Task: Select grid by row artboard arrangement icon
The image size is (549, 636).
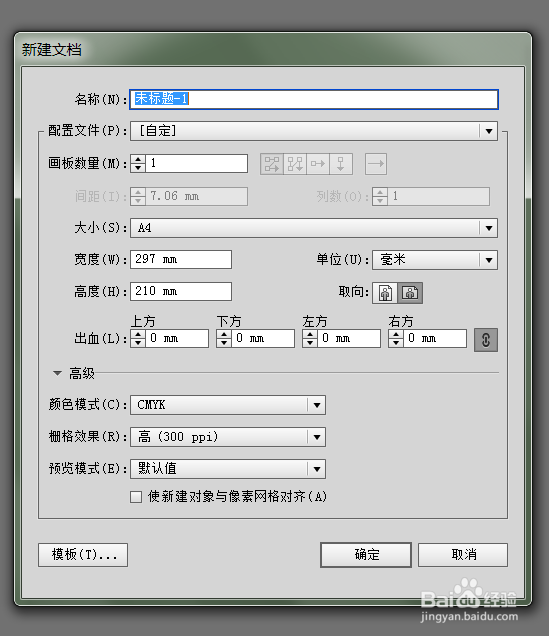Action: coord(272,164)
